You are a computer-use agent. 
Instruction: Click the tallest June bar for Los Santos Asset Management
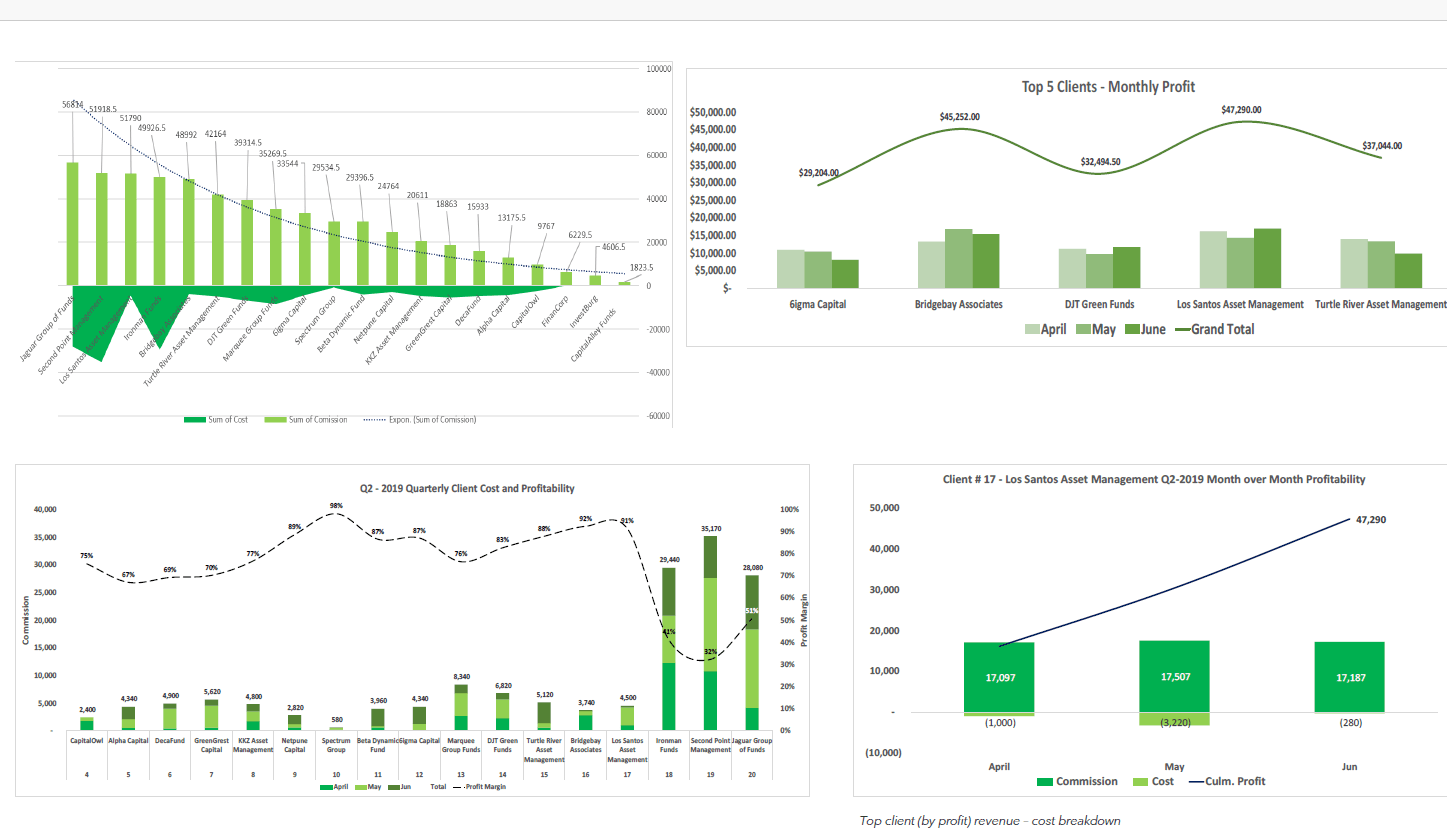1266,258
